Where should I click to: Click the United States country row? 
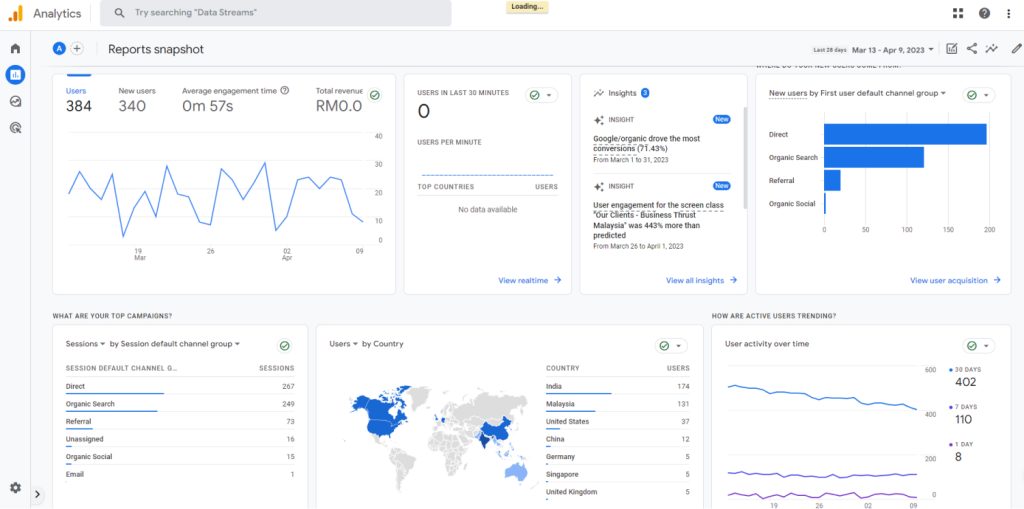coord(618,422)
